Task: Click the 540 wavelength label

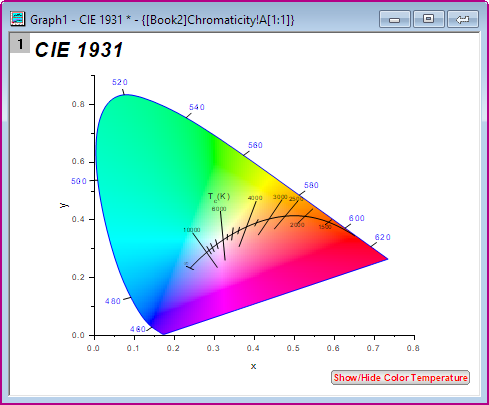Action: (x=197, y=107)
